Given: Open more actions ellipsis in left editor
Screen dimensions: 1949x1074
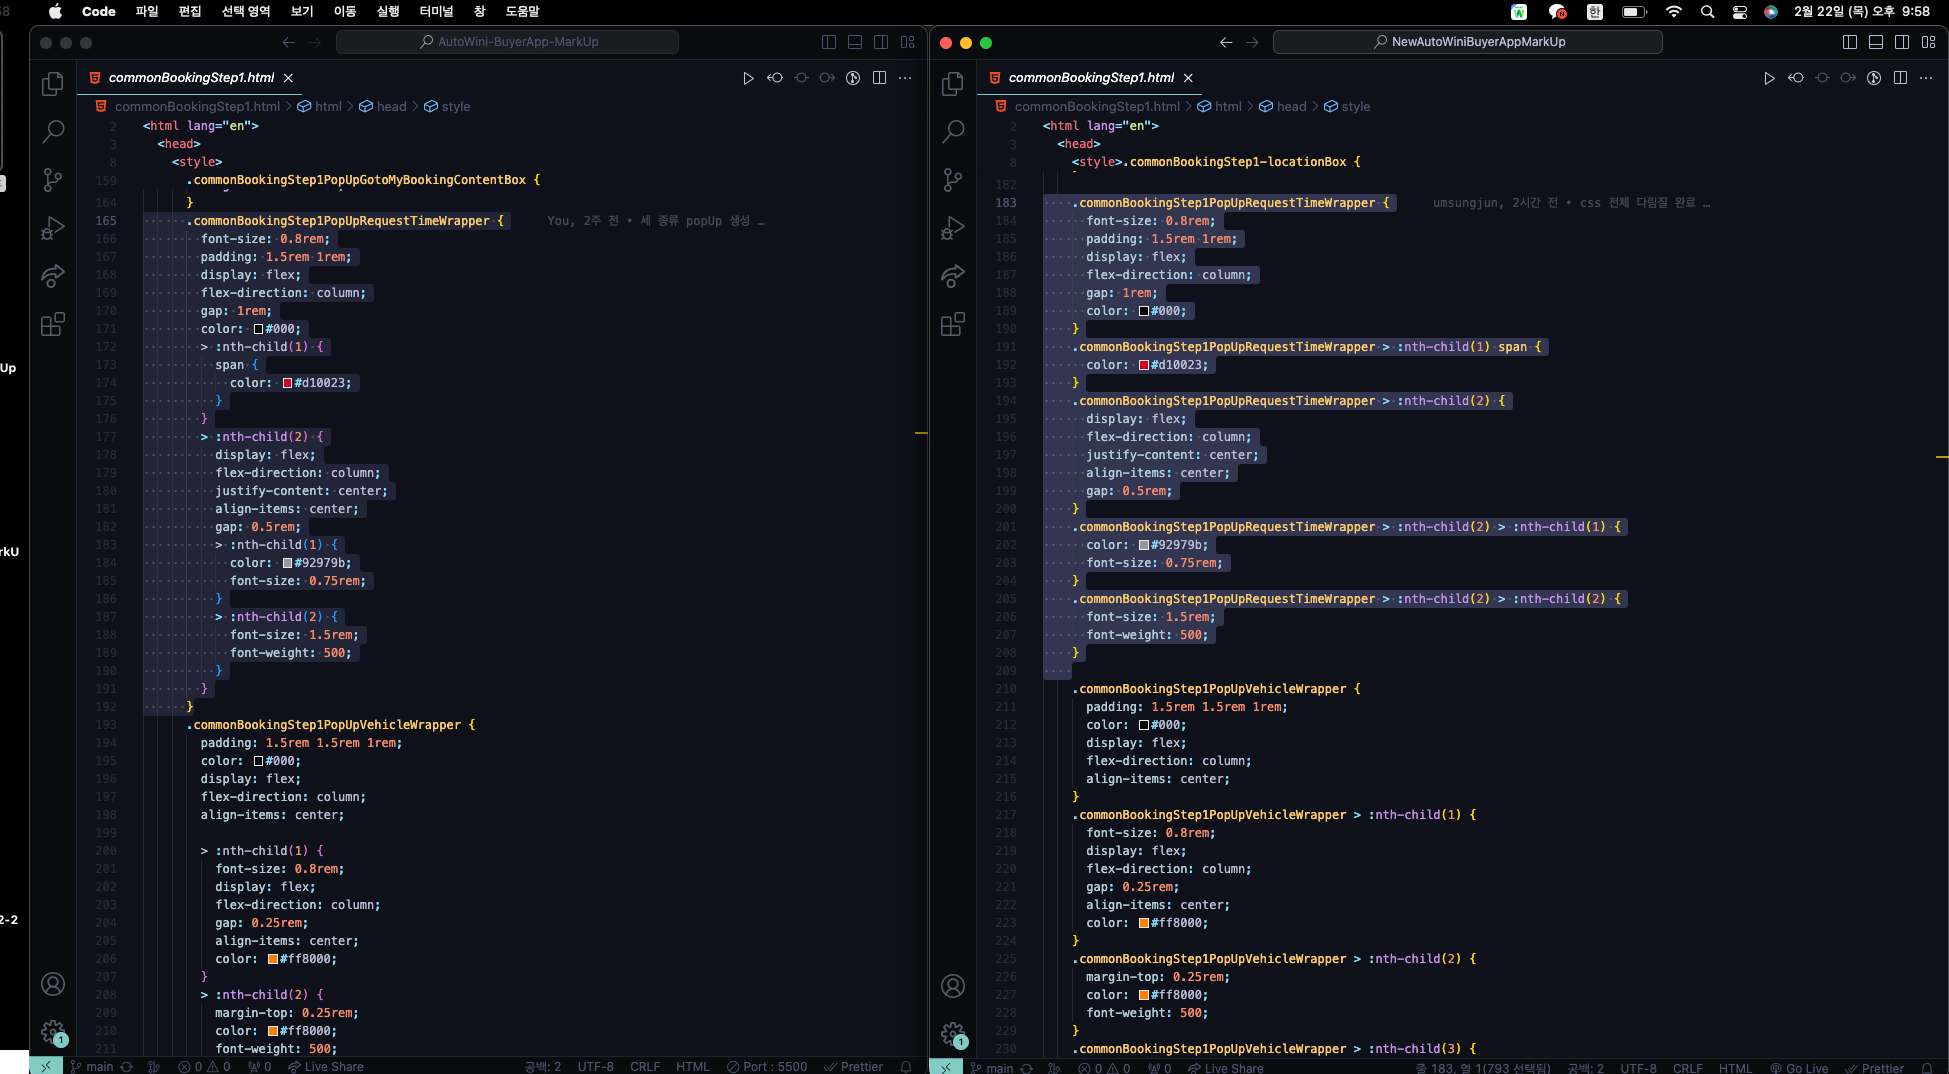Looking at the screenshot, I should coord(905,78).
